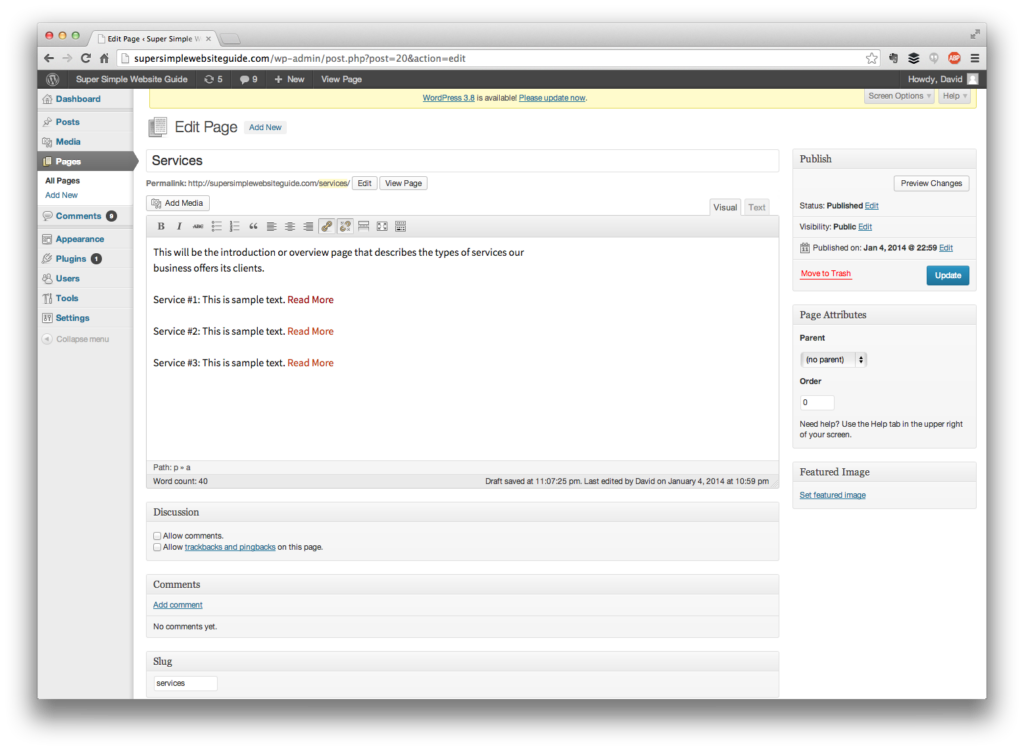Expand Screen Options panel
The width and height of the screenshot is (1024, 751).
pyautogui.click(x=899, y=96)
